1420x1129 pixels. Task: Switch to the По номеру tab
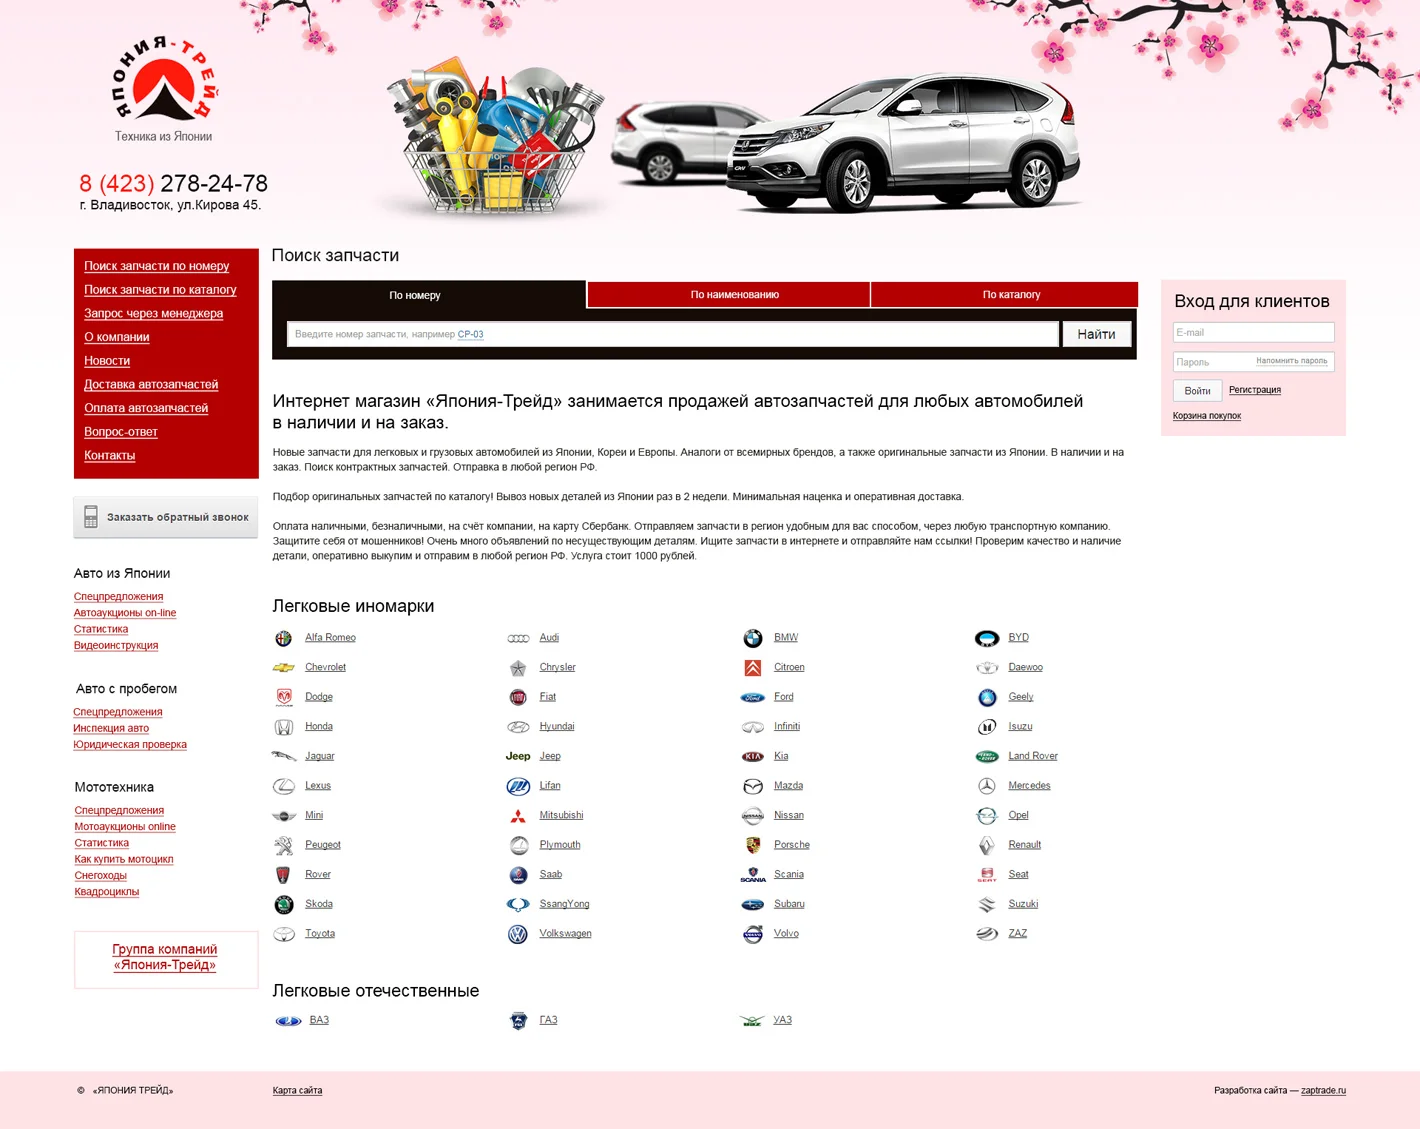pos(429,295)
